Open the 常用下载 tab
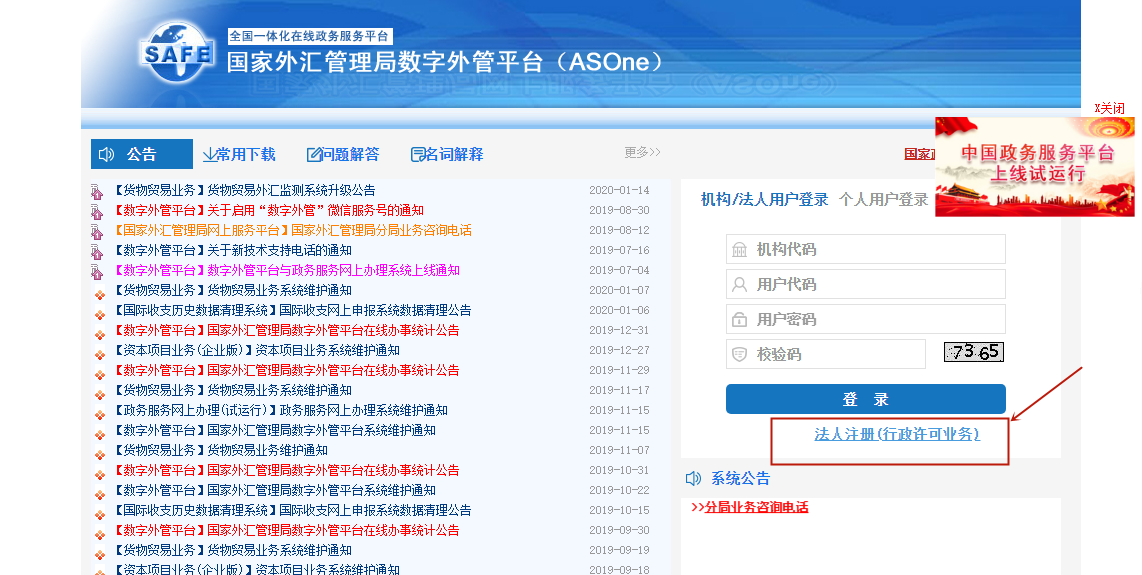Screen dimensions: 1142x575 coord(239,154)
